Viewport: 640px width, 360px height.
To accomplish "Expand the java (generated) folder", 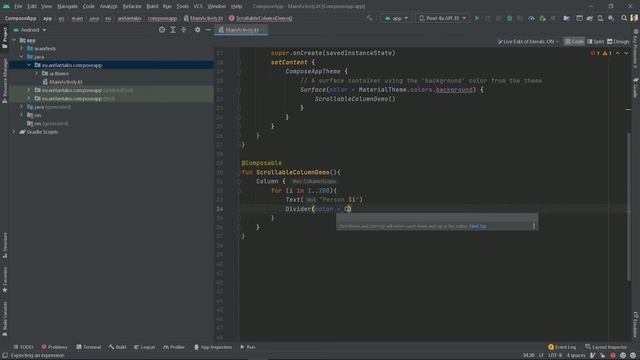I will (22, 107).
